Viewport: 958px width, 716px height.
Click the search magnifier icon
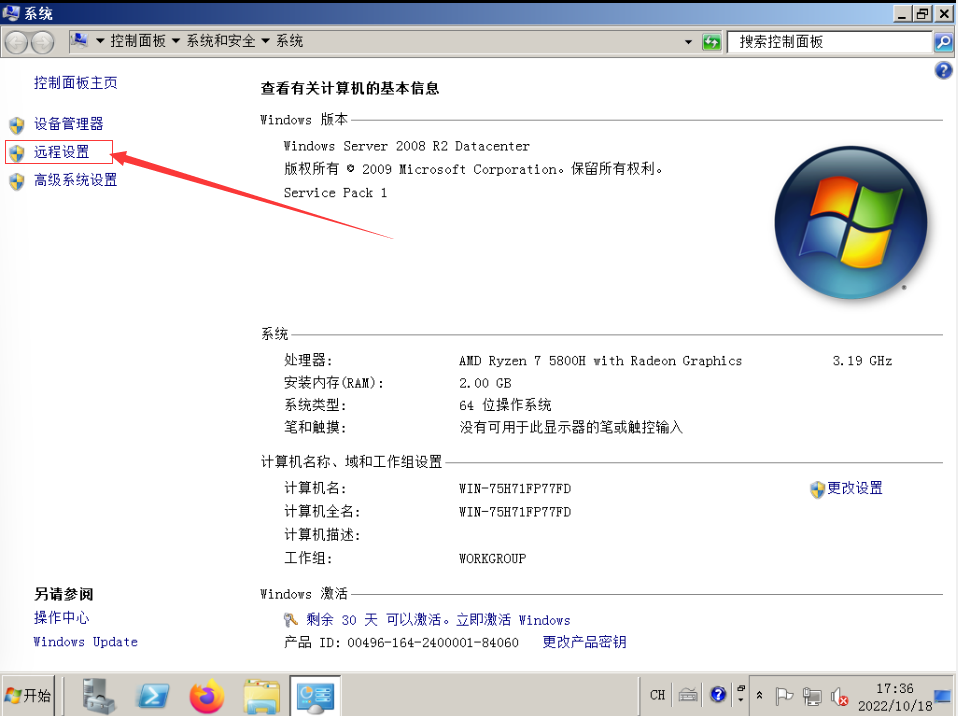pos(943,42)
